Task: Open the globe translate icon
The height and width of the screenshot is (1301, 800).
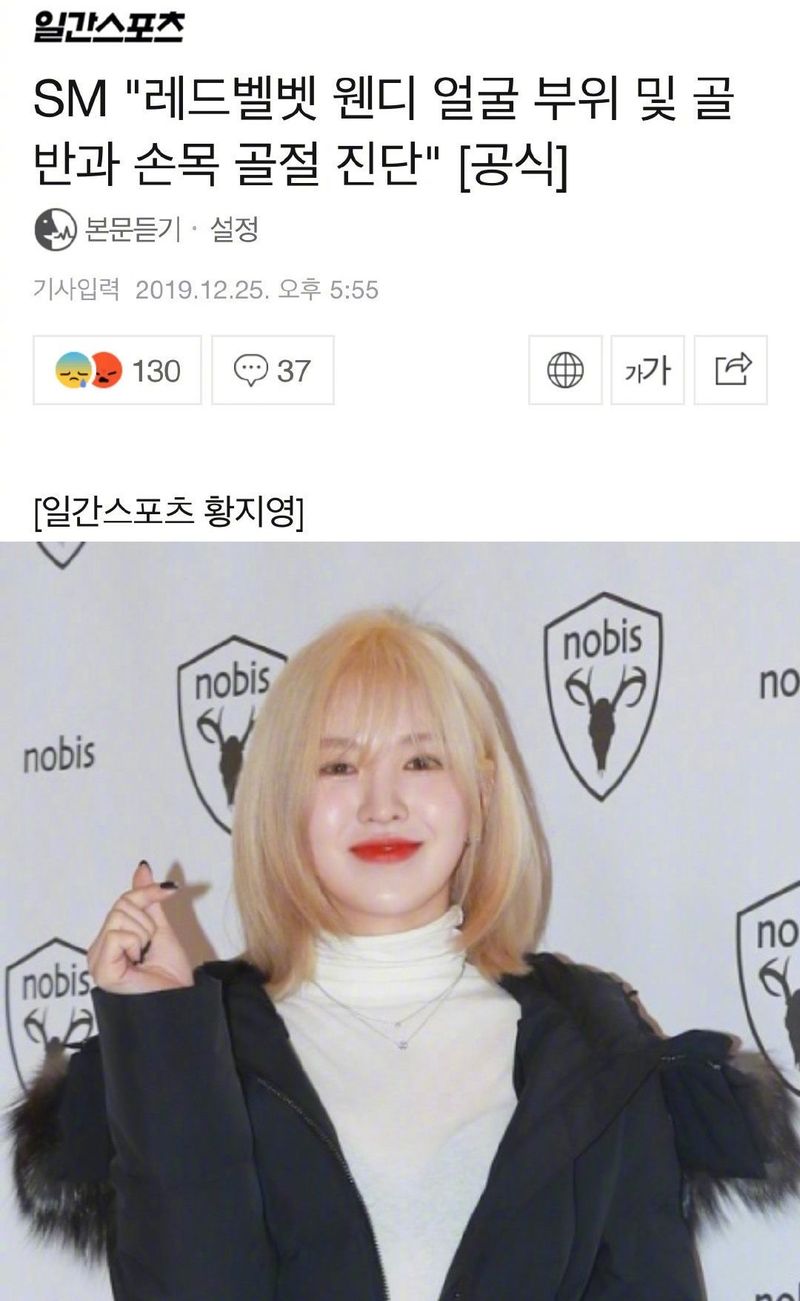Action: (565, 370)
